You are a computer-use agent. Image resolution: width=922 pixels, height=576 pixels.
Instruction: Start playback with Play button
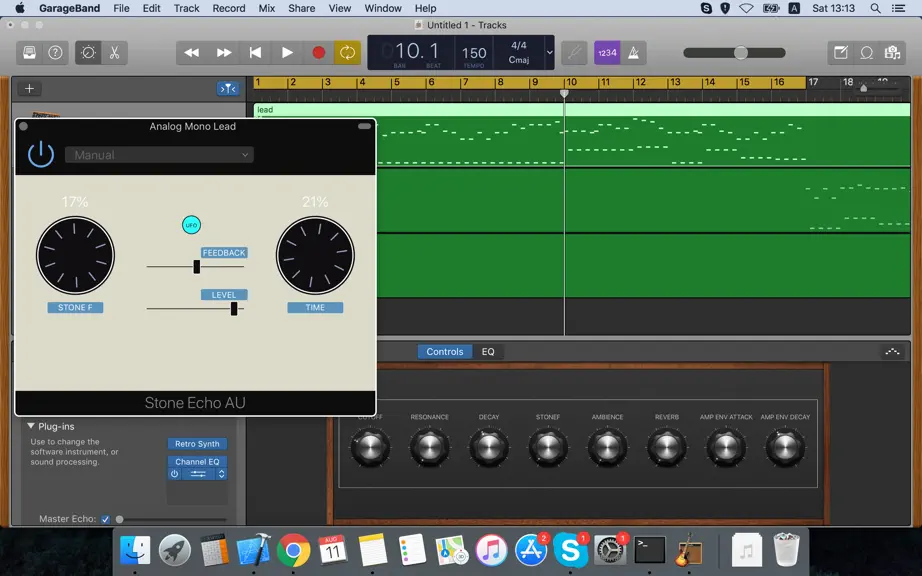tap(287, 53)
